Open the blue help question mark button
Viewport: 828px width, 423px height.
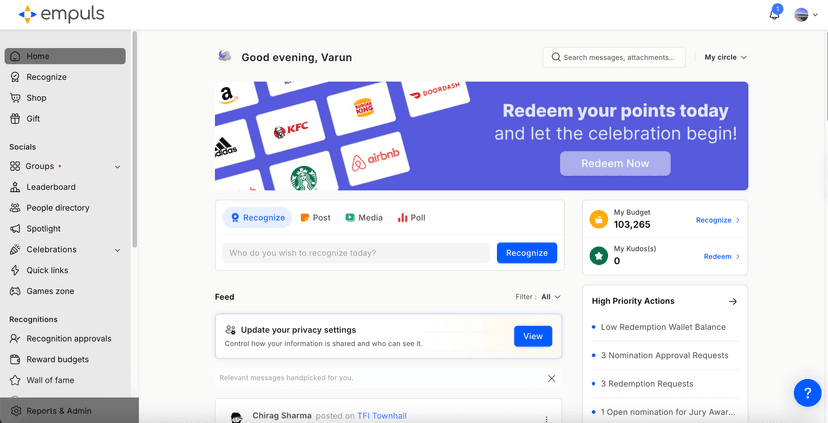coord(807,393)
